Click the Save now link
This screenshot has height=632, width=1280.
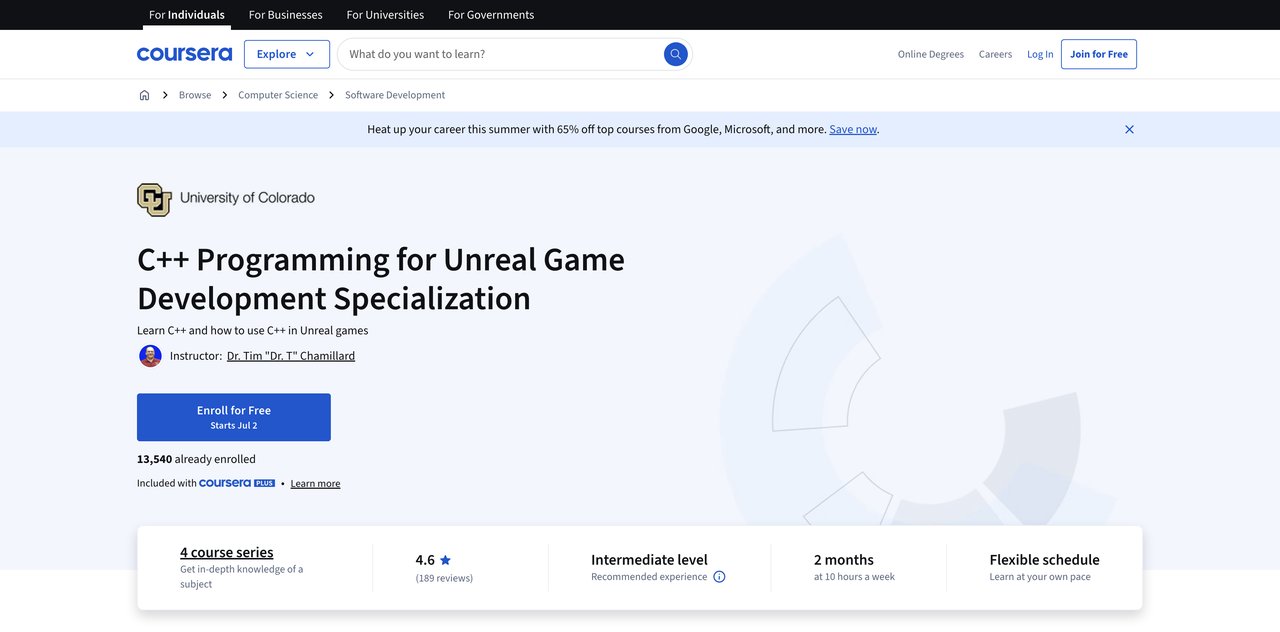coord(853,129)
